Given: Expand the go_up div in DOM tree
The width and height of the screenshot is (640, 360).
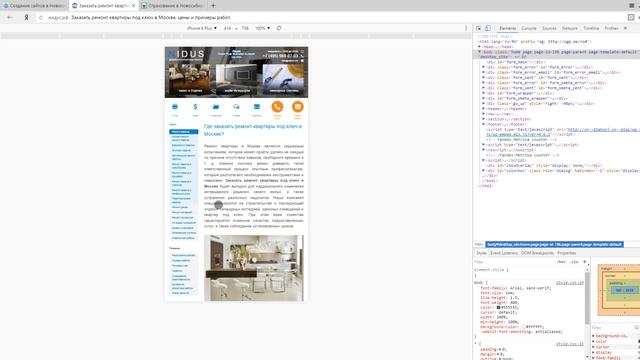Looking at the screenshot, I should tap(484, 104).
